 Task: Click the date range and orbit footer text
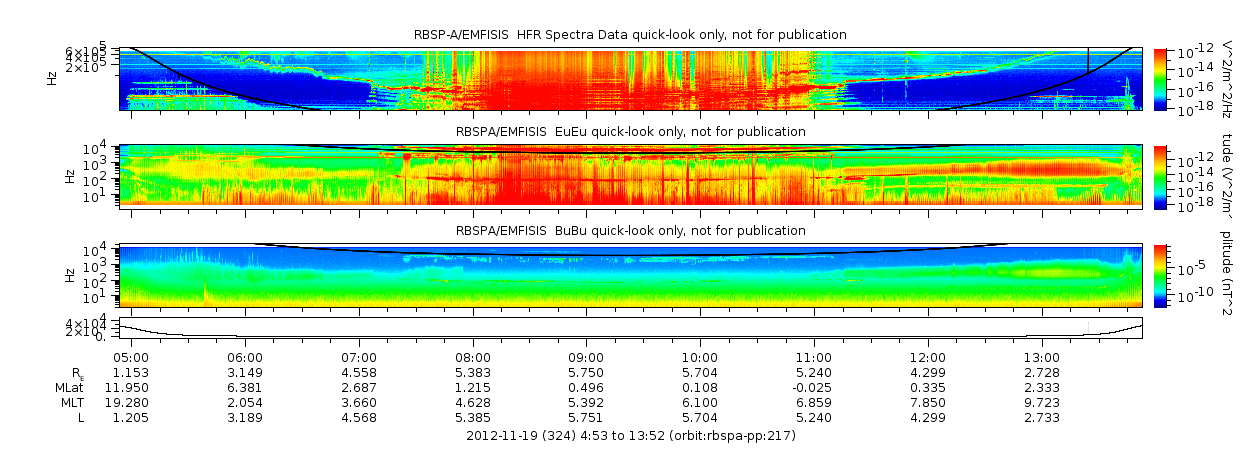click(x=630, y=436)
